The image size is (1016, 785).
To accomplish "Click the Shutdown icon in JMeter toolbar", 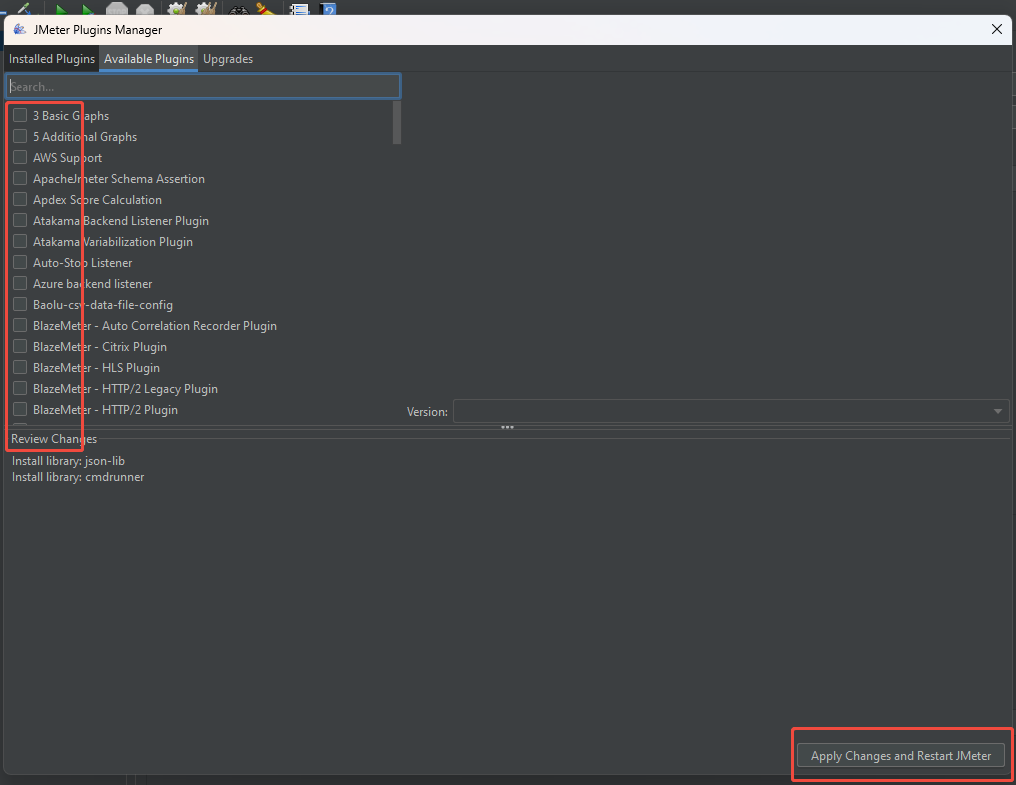I will pos(144,10).
